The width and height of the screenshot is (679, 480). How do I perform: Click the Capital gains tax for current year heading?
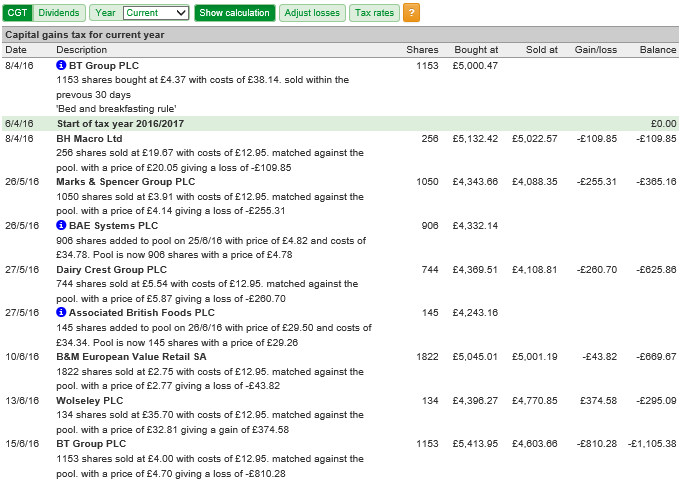85,35
